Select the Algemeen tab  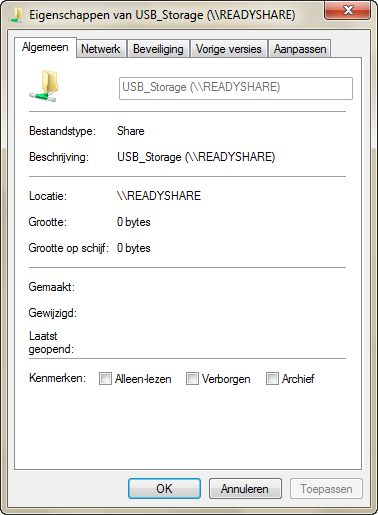45,47
